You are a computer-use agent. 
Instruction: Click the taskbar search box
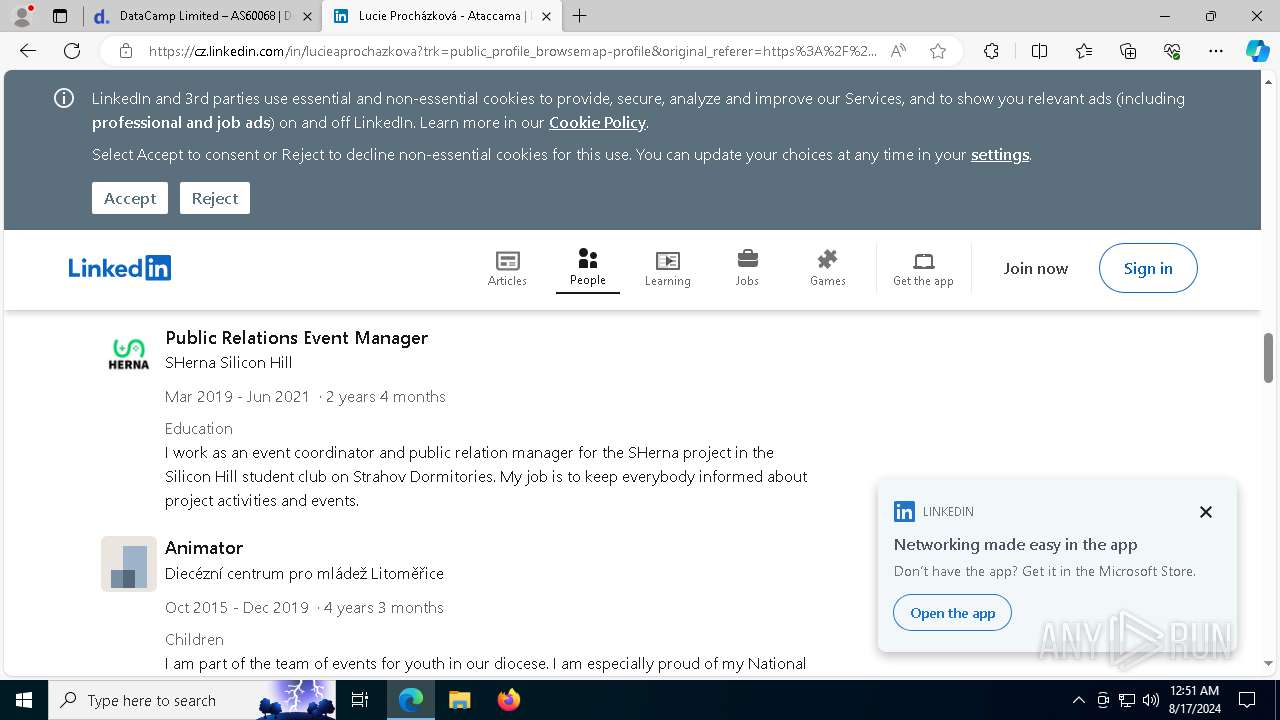pos(190,700)
